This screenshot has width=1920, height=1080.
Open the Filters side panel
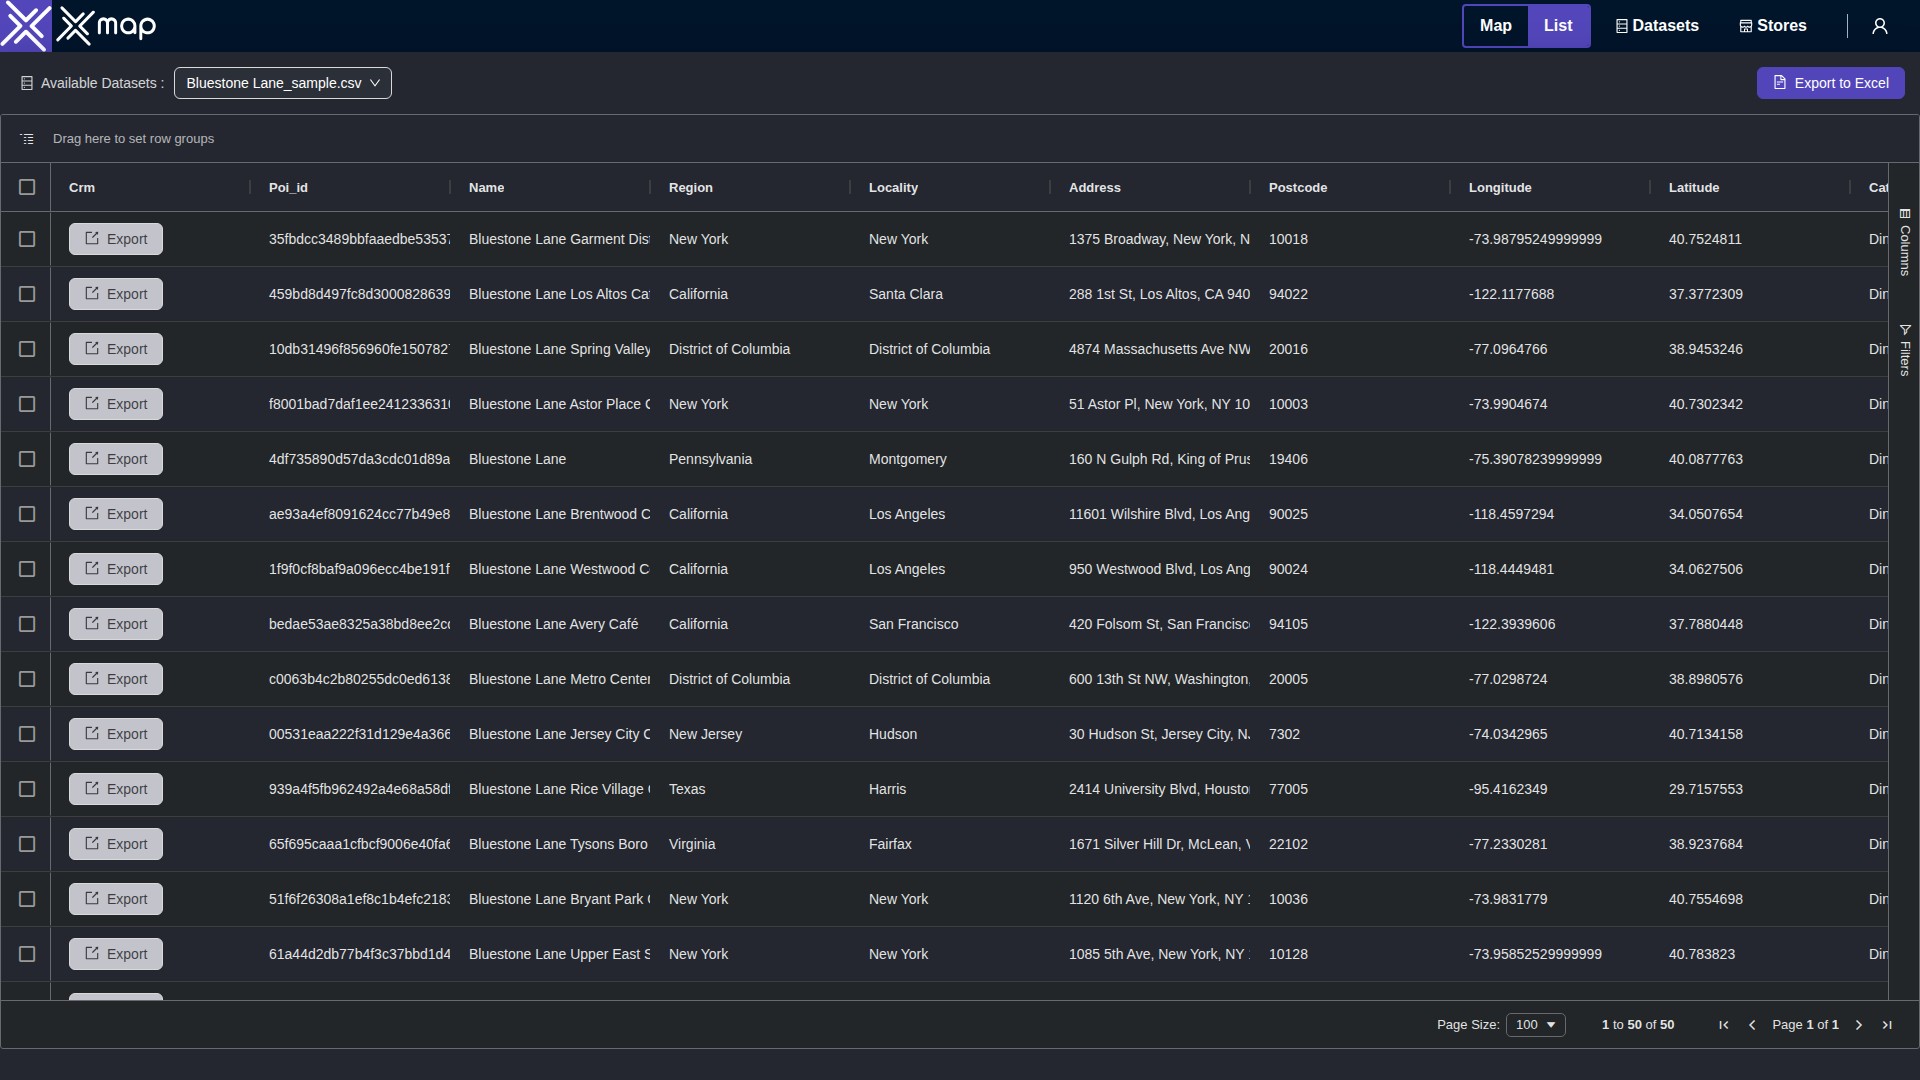(x=1904, y=350)
